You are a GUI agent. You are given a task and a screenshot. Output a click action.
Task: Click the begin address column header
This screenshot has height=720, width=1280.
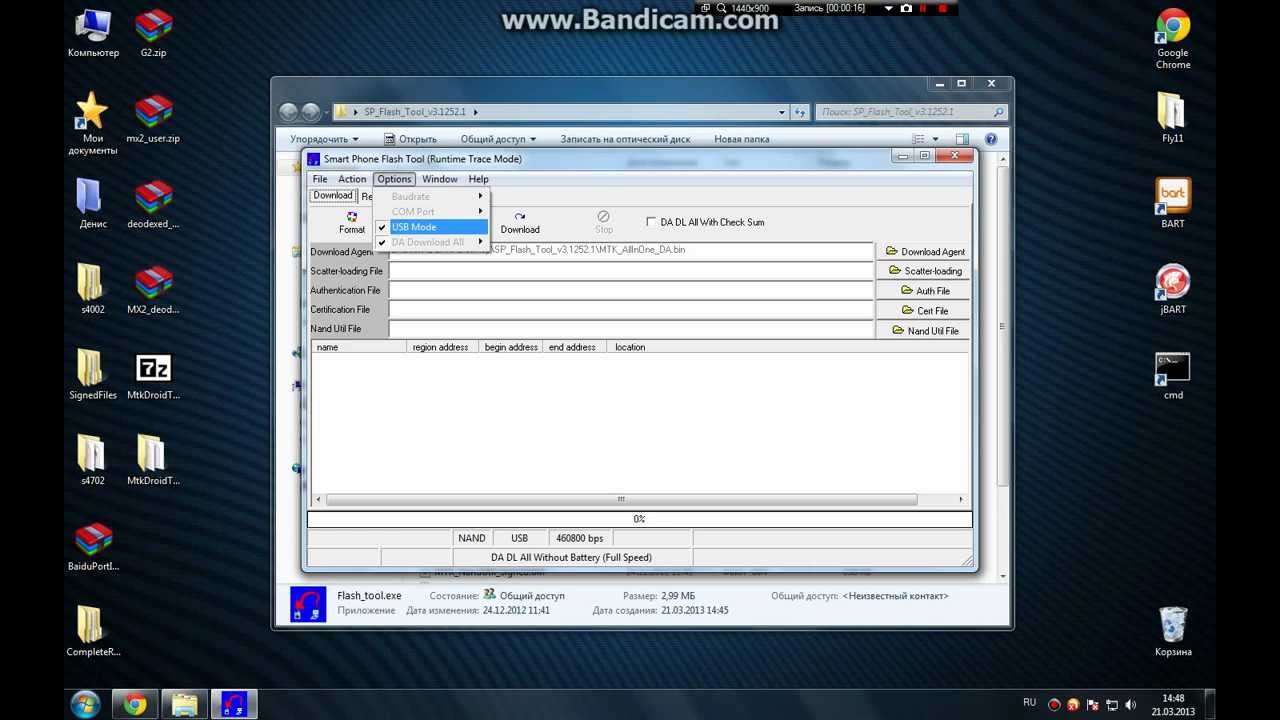tap(511, 347)
